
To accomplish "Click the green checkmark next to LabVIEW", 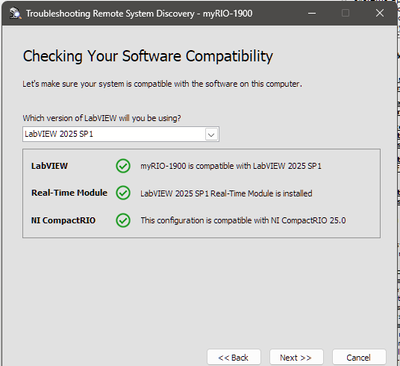I will point(123,166).
